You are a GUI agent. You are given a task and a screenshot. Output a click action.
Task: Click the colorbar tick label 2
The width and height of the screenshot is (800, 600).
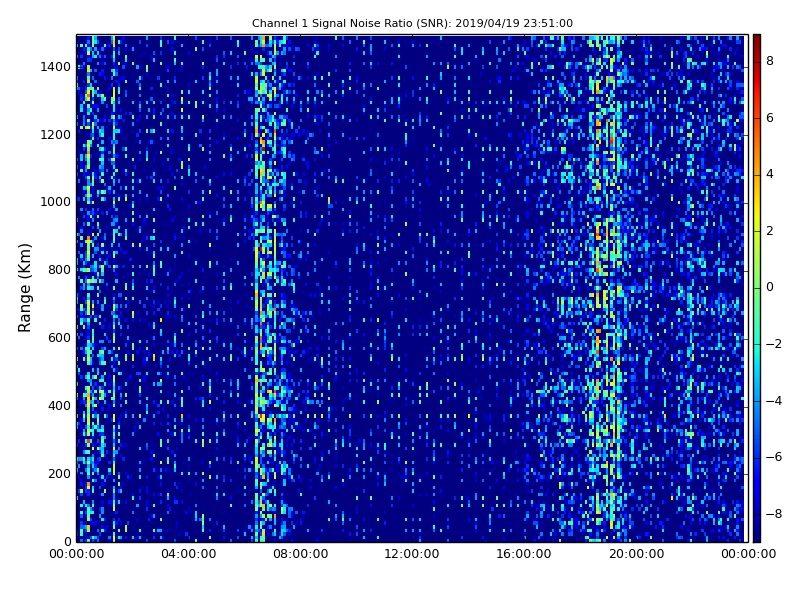coord(770,231)
